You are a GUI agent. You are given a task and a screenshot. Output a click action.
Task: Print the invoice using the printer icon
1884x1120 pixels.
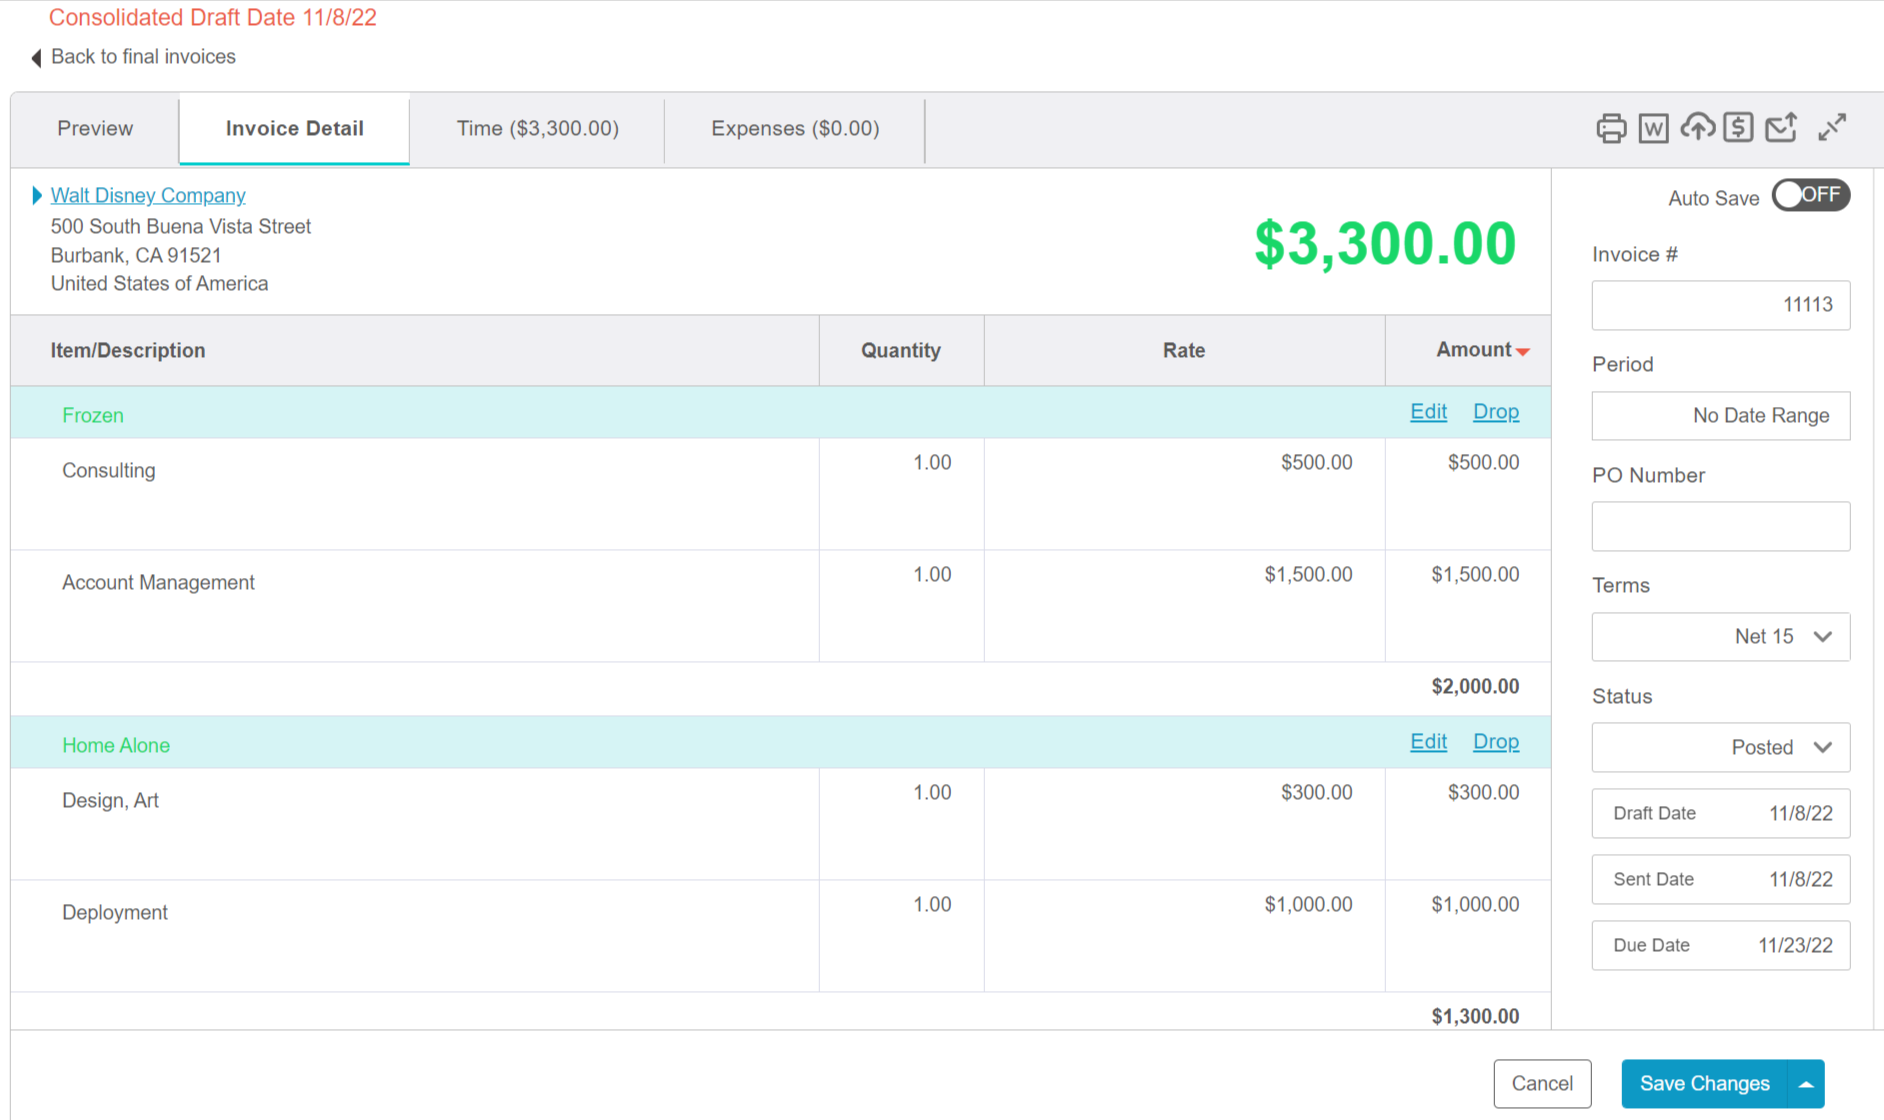pos(1611,128)
